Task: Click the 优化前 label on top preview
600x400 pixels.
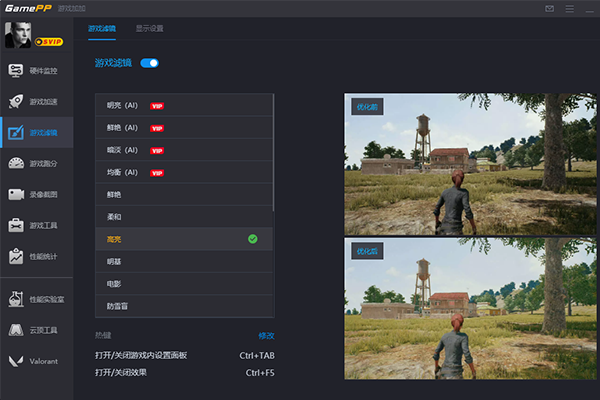Action: pos(367,107)
